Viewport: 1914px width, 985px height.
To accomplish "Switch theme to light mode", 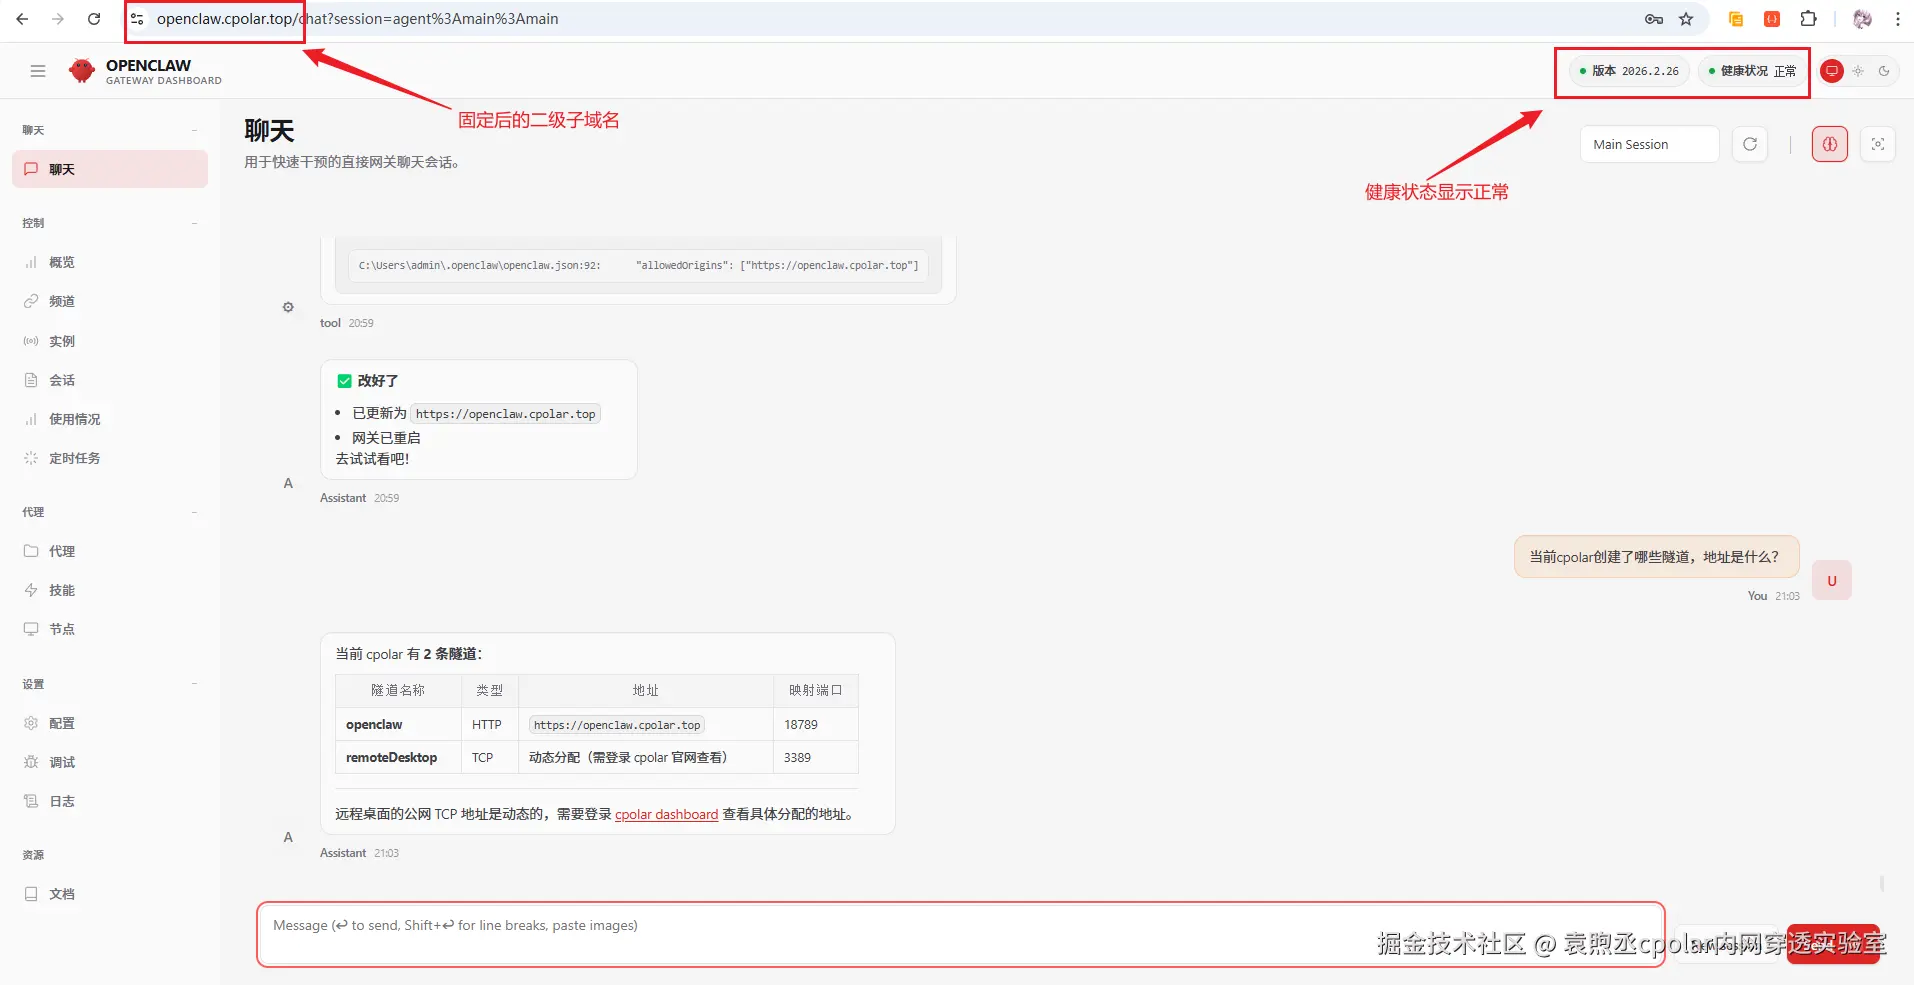I will pos(1858,71).
